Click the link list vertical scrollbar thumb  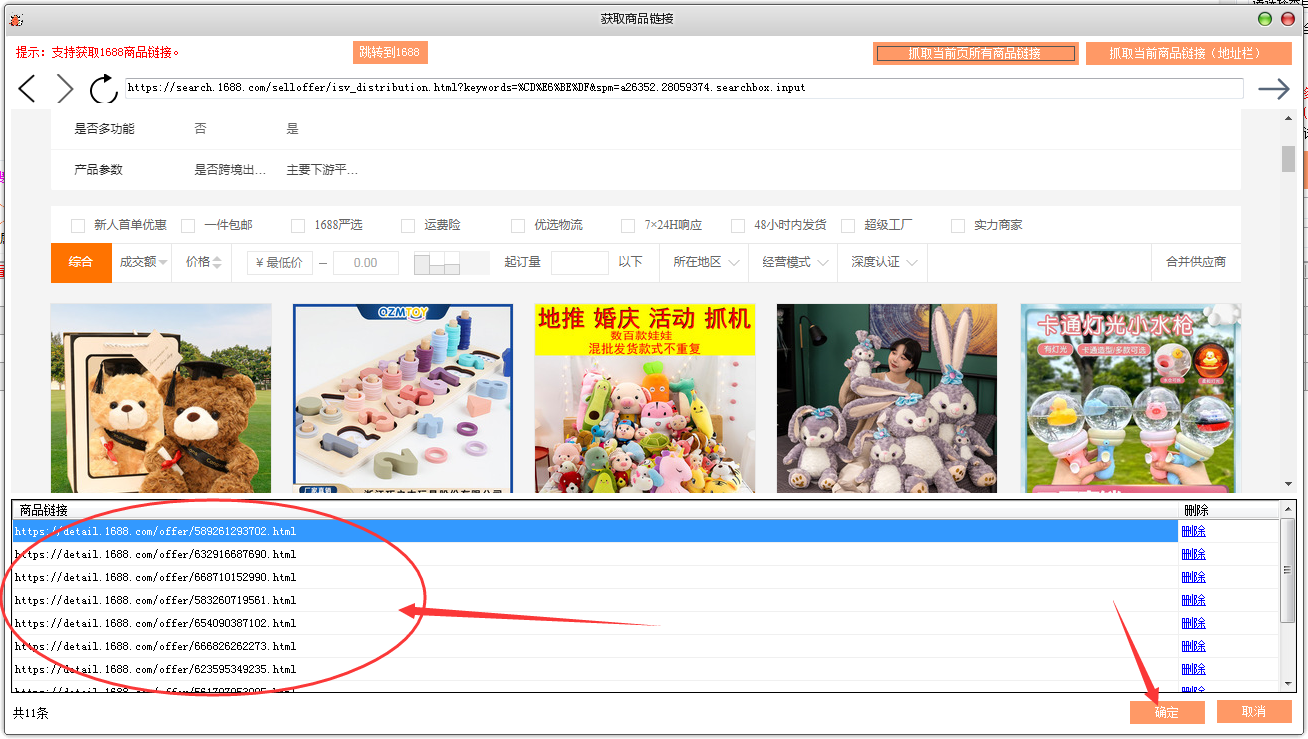[1288, 570]
